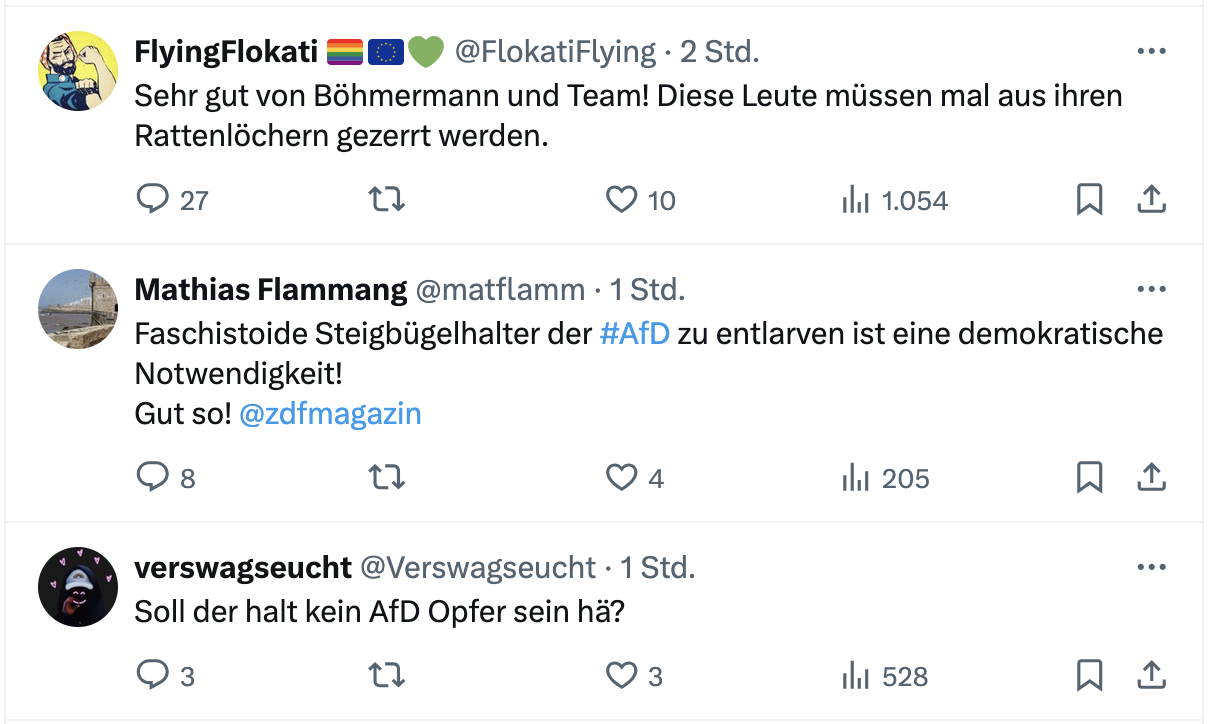
Task: Open more options on verswagseucht's tweet
Action: click(1152, 568)
